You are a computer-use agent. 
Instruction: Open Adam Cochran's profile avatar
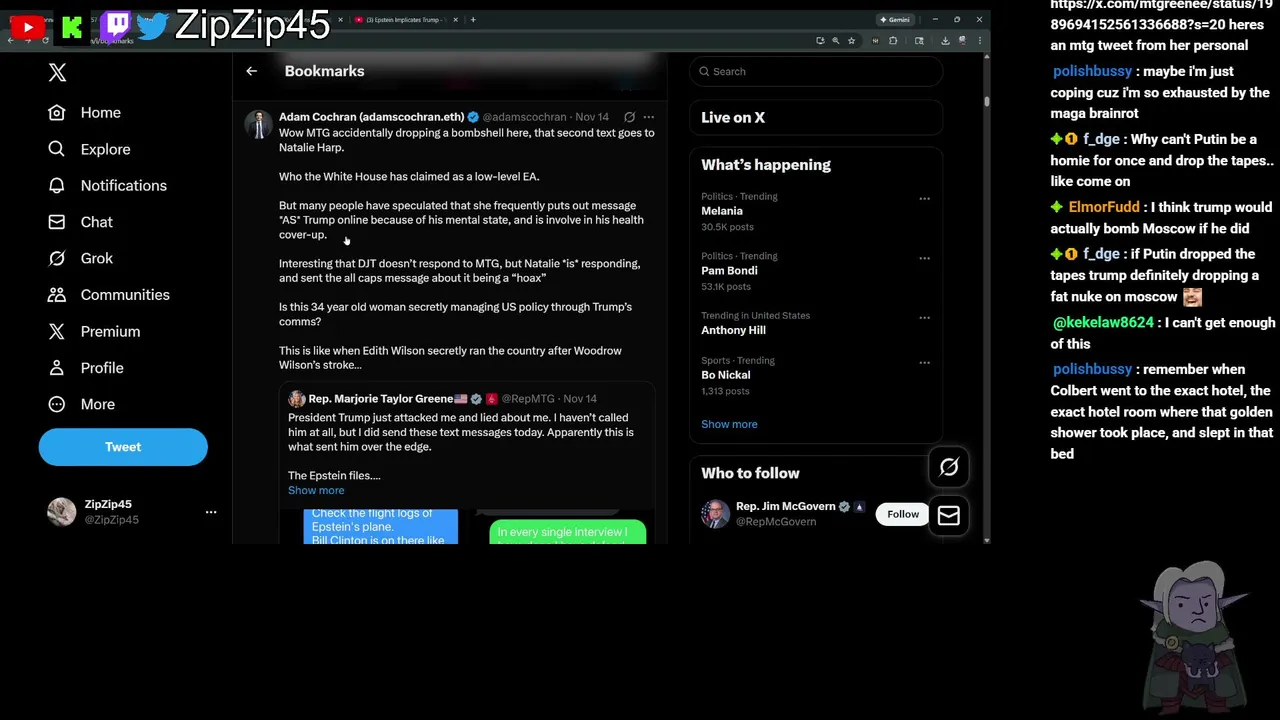pyautogui.click(x=259, y=124)
